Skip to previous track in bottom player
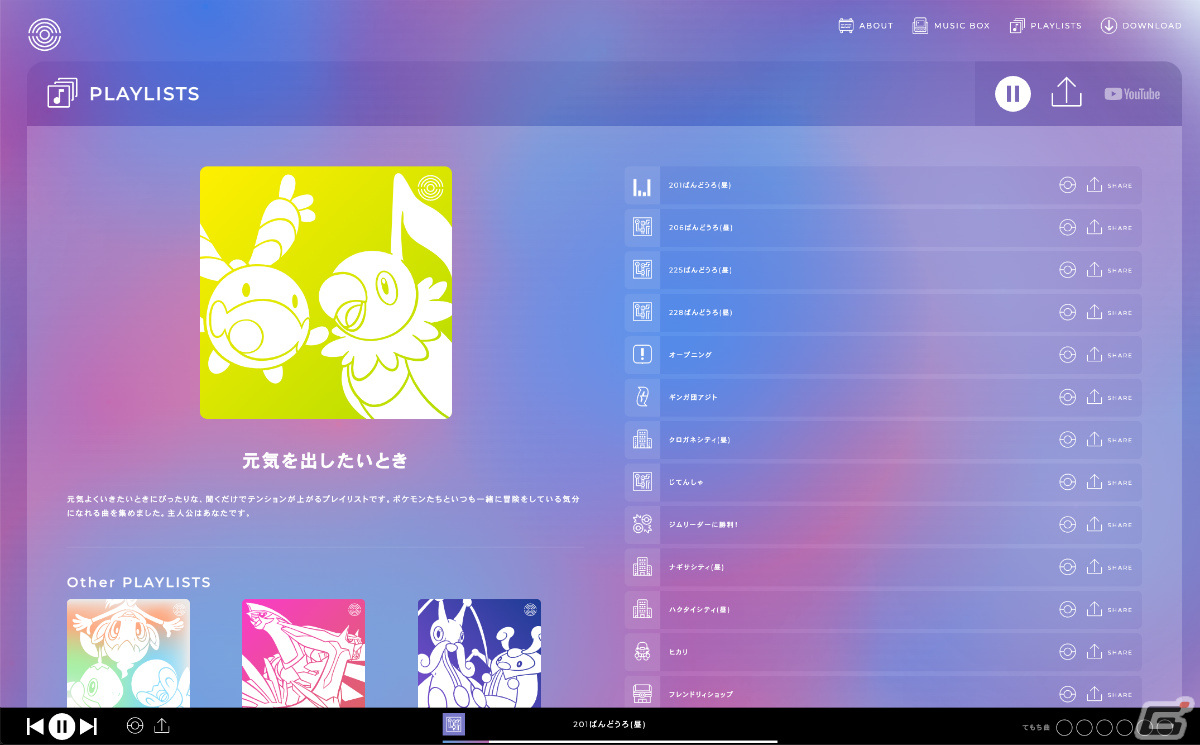This screenshot has height=745, width=1200. pyautogui.click(x=35, y=727)
